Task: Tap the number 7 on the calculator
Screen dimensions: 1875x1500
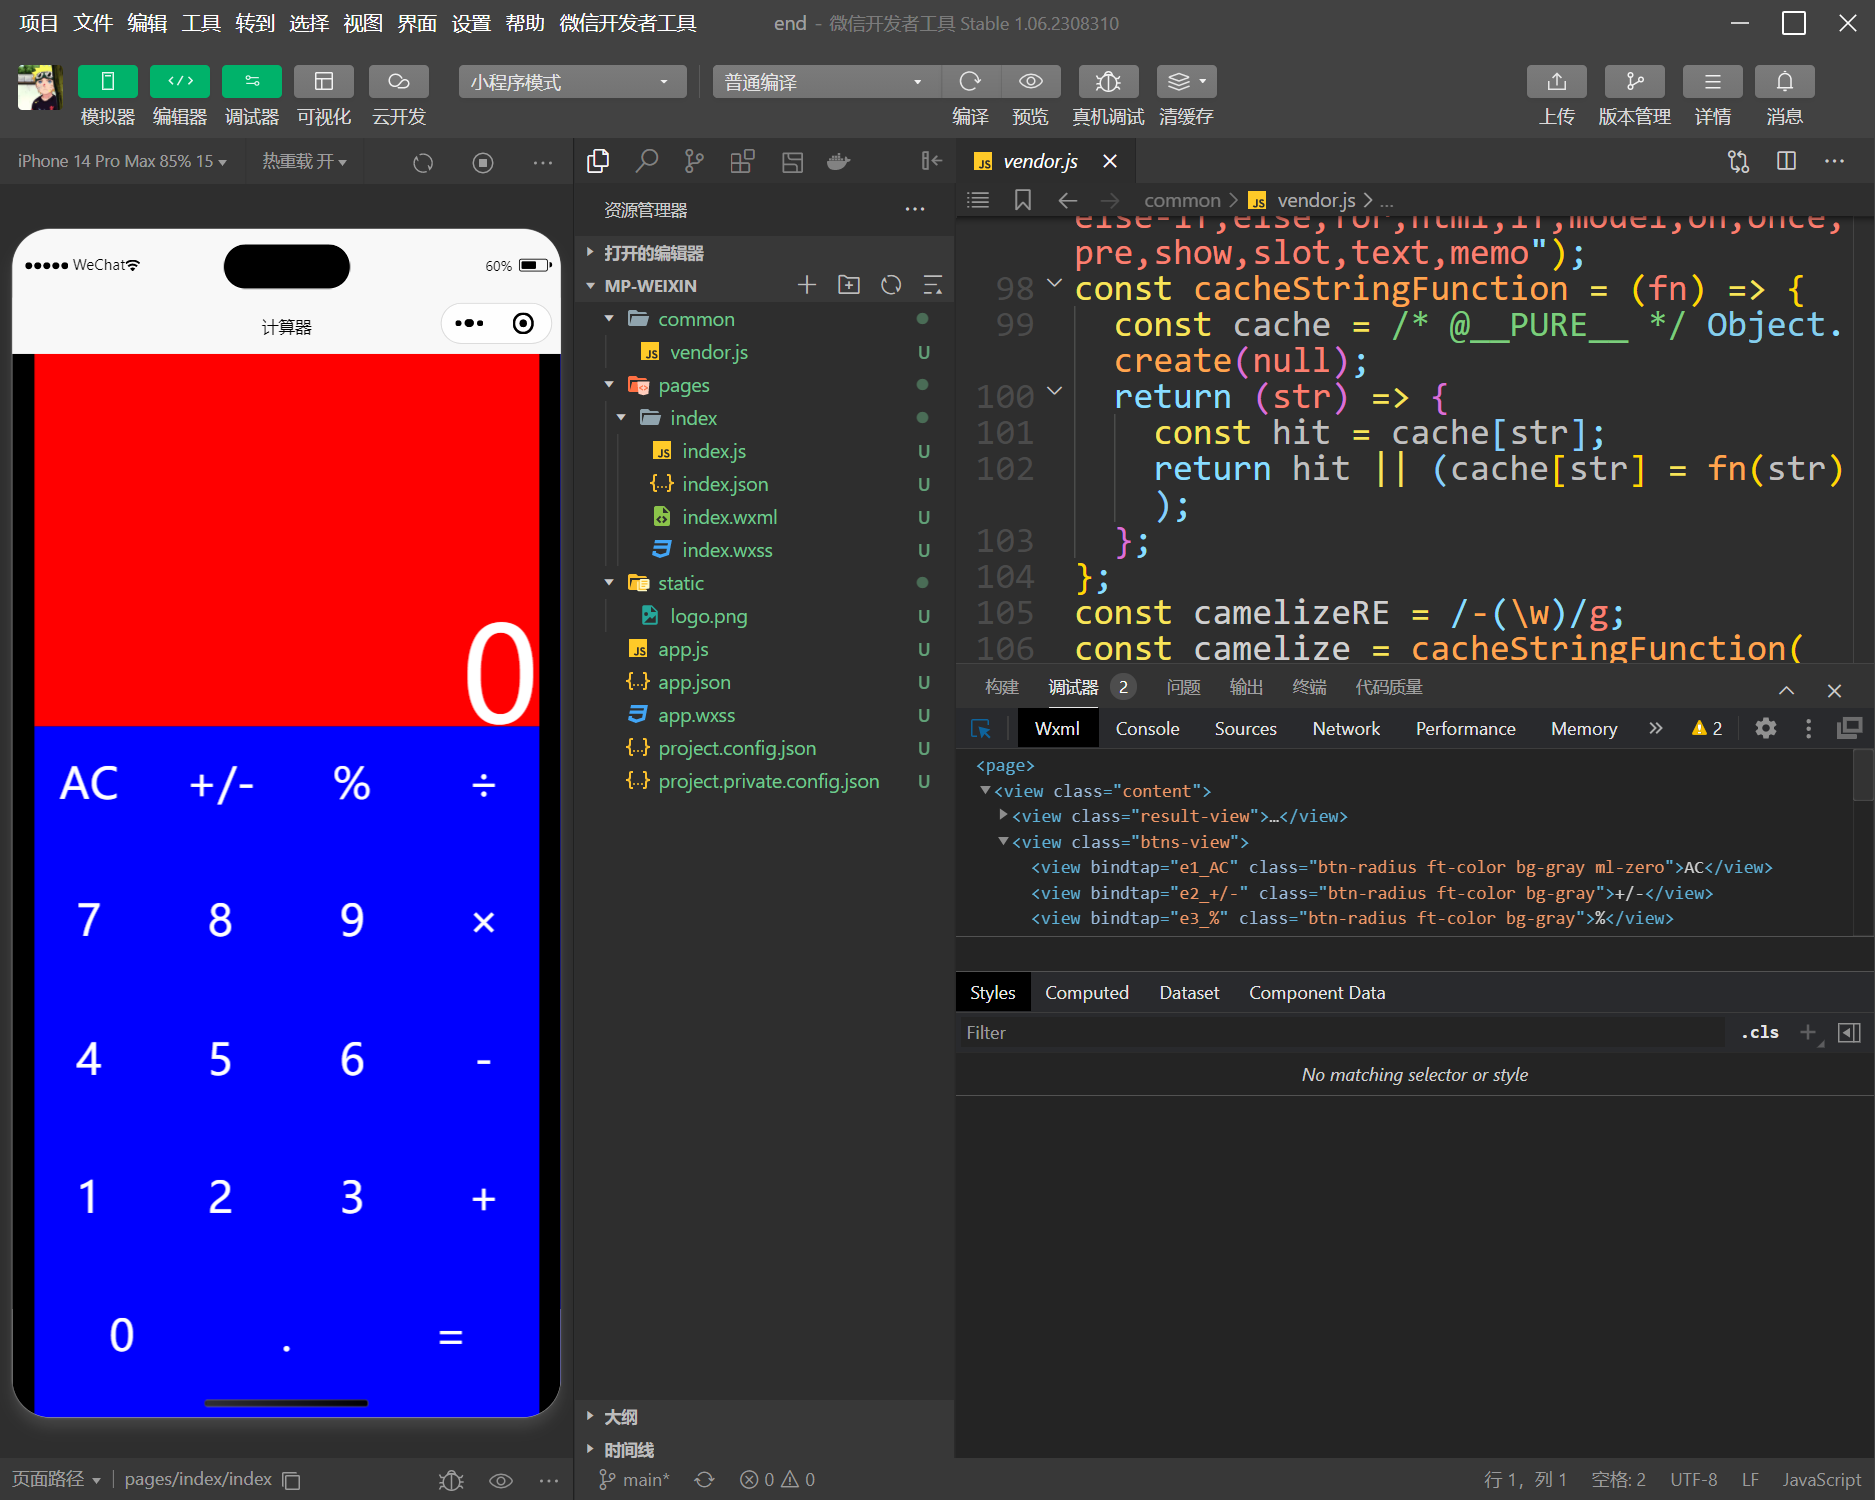Action: [x=89, y=921]
